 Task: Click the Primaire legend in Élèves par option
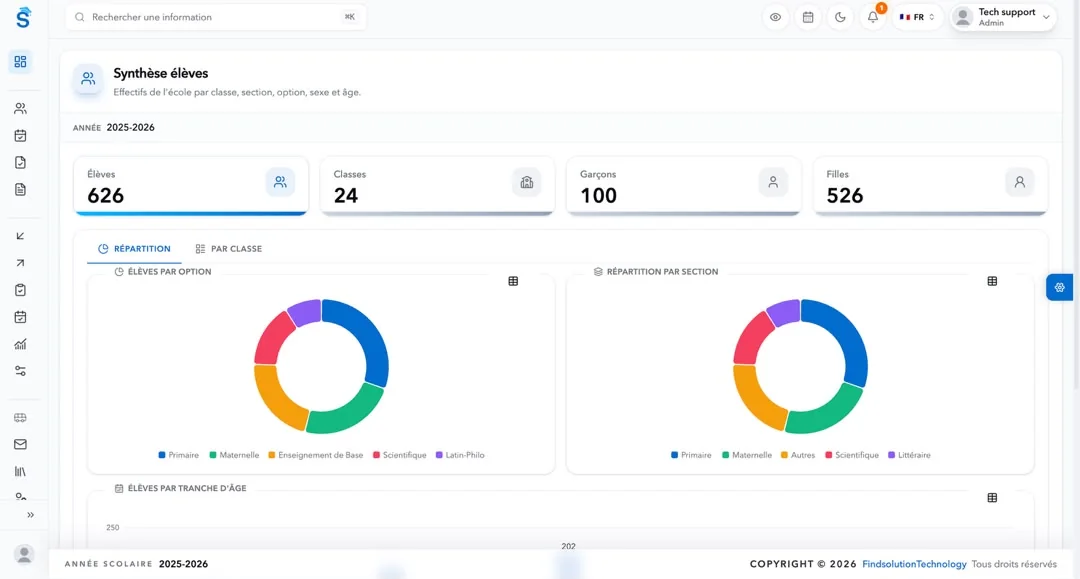coord(178,455)
